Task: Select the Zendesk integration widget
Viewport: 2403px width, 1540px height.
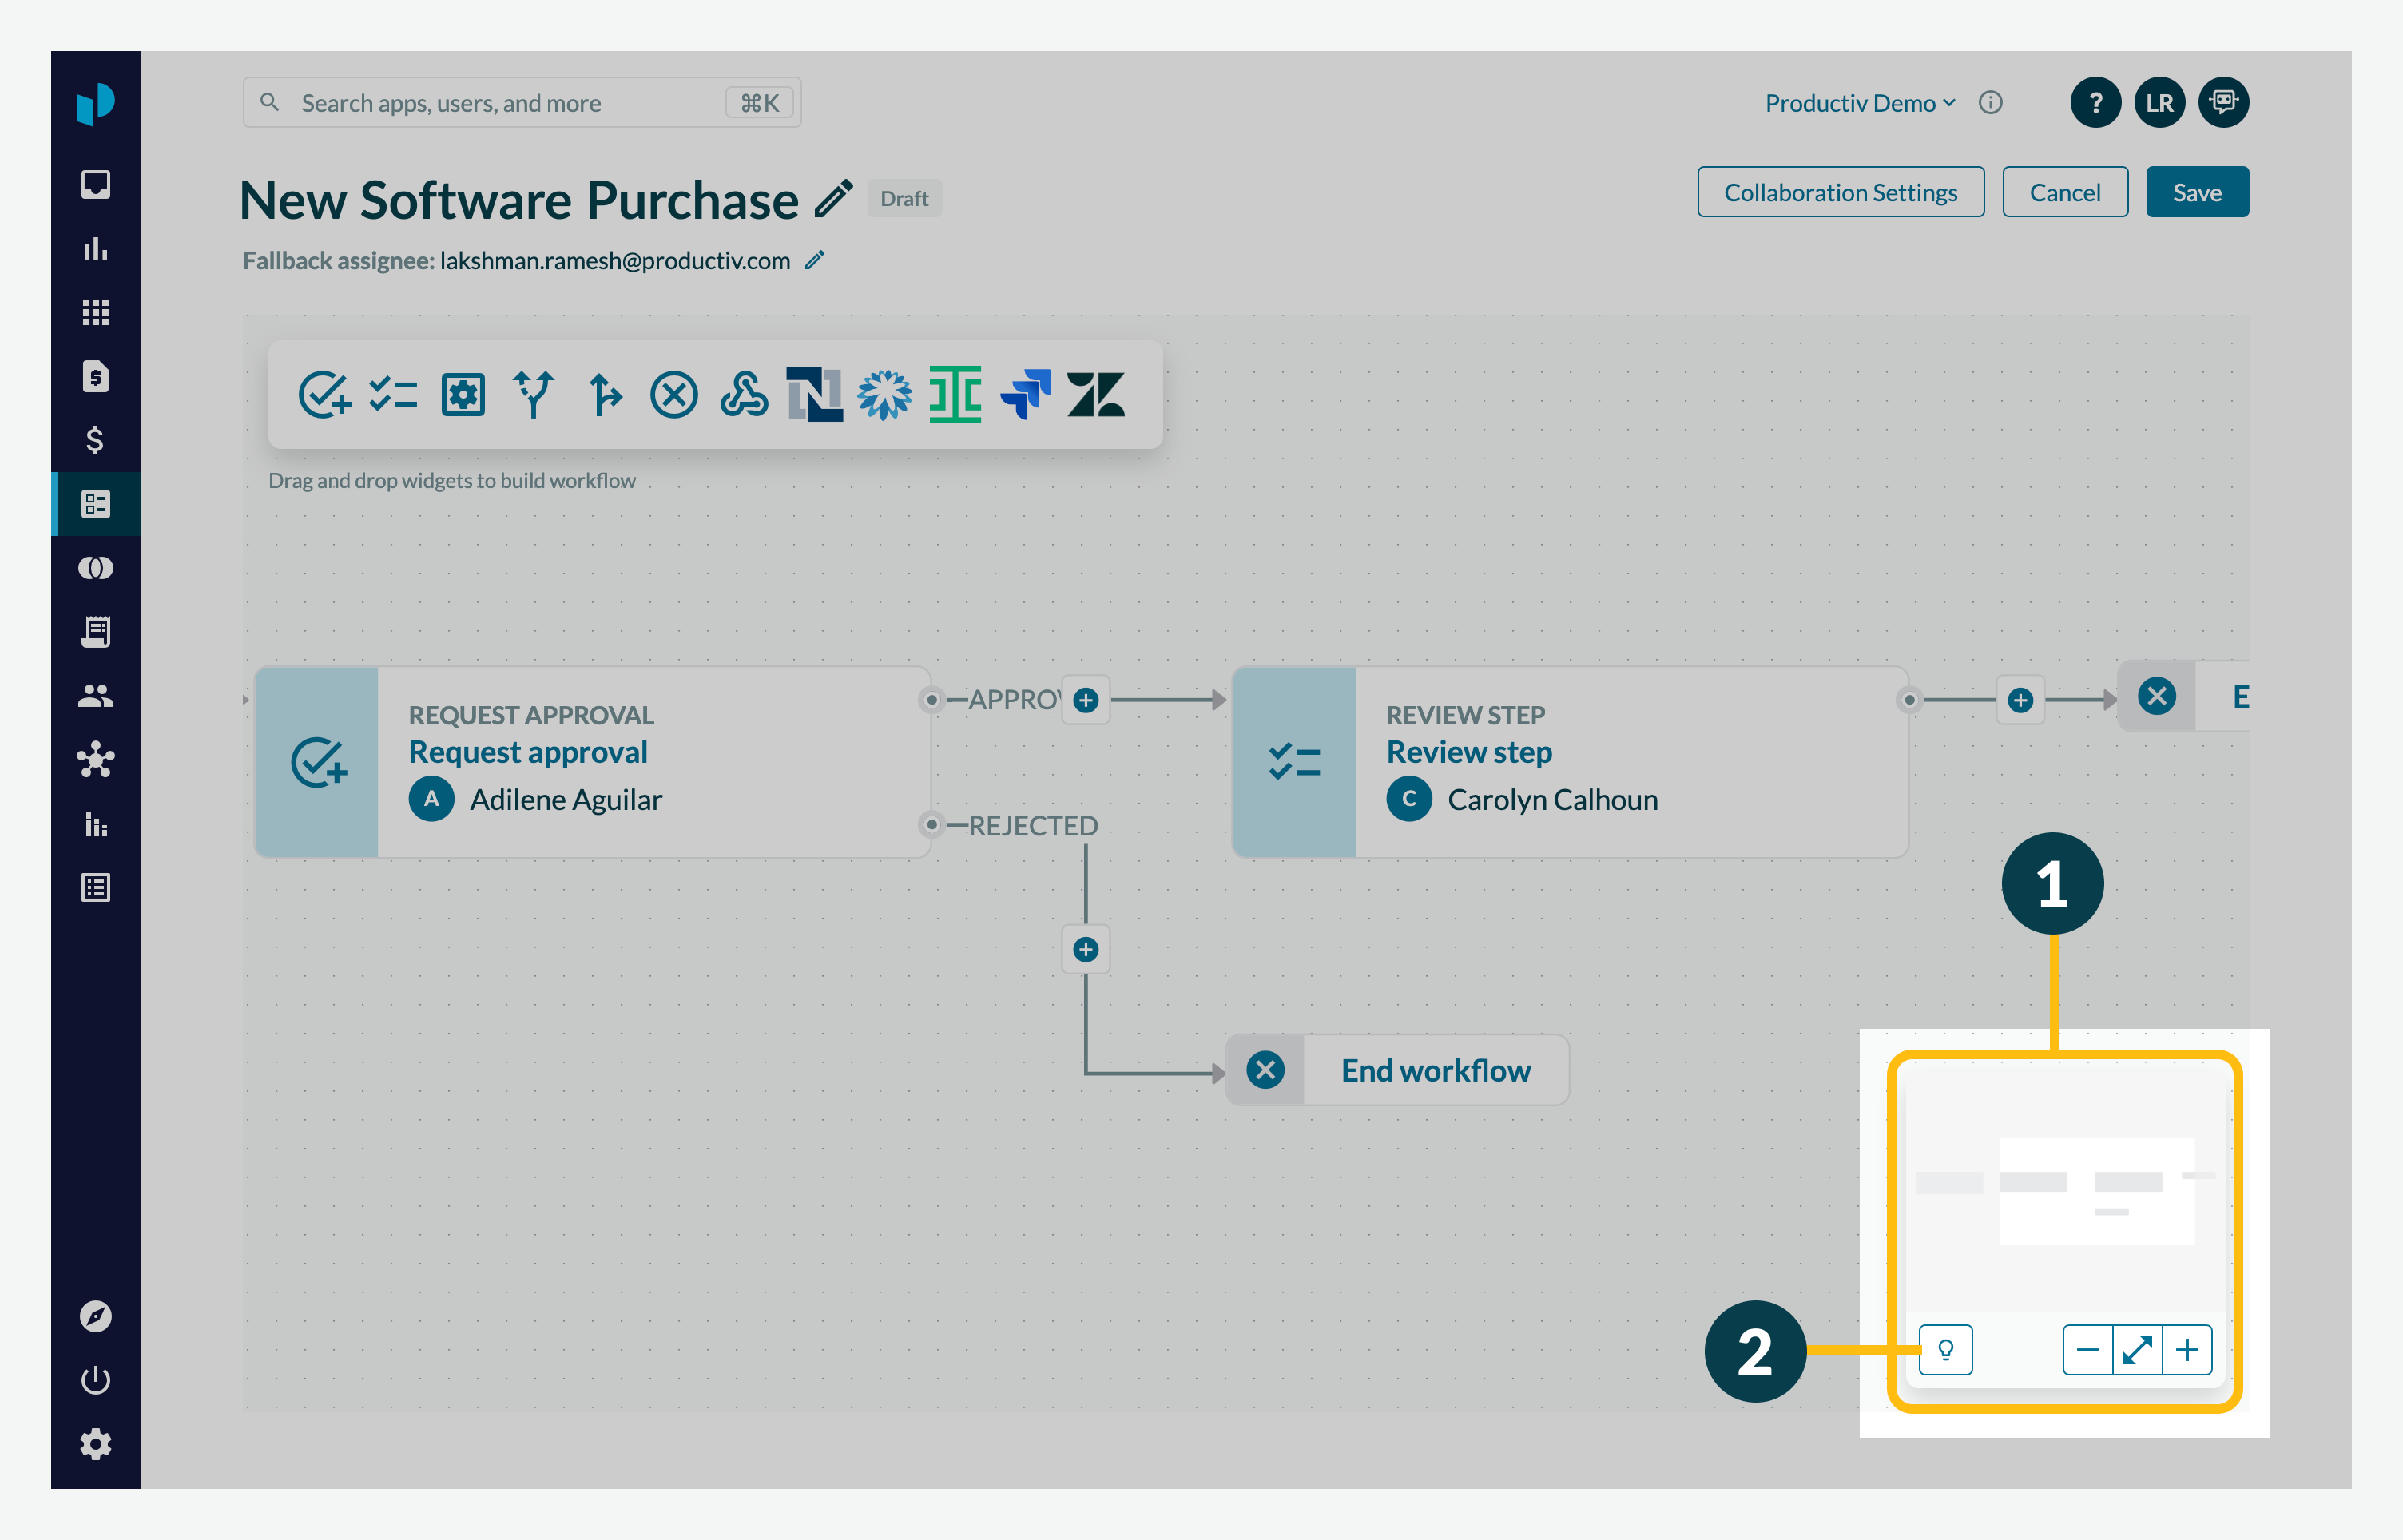Action: 1095,394
